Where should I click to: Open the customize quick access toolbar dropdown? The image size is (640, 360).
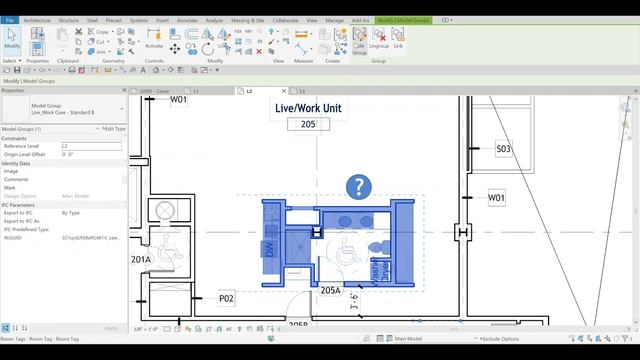pos(217,70)
